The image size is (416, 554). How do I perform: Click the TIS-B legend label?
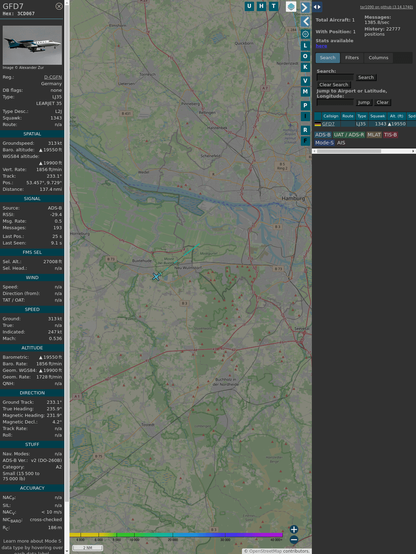coord(391,135)
